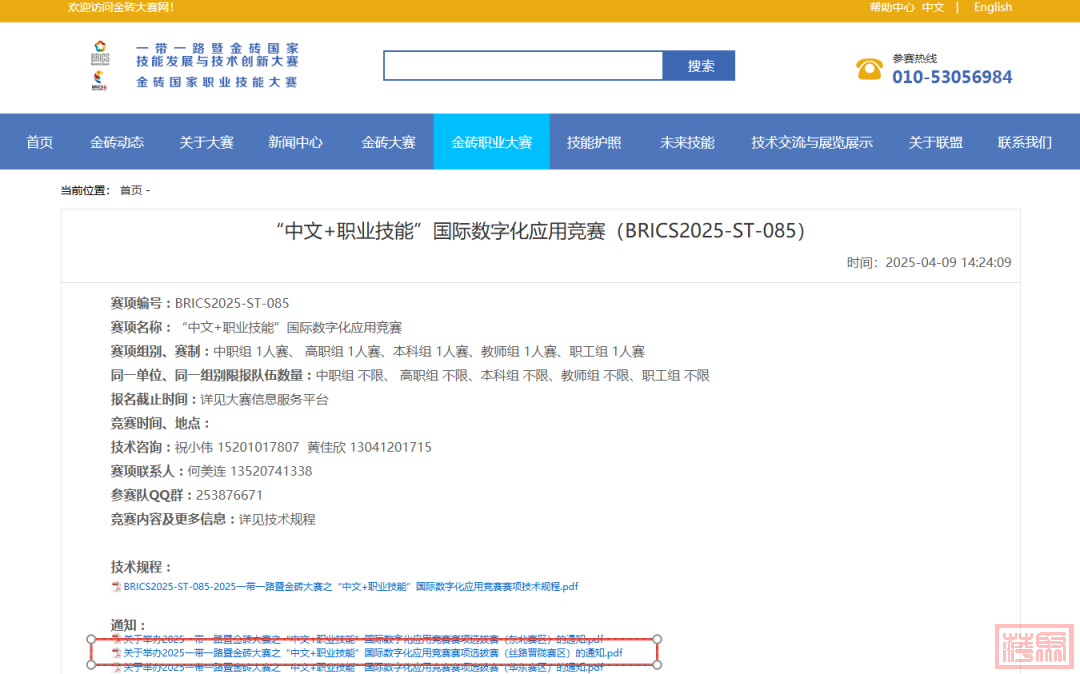
Task: Go to 金砖动态 in the navigation bar
Action: 117,142
